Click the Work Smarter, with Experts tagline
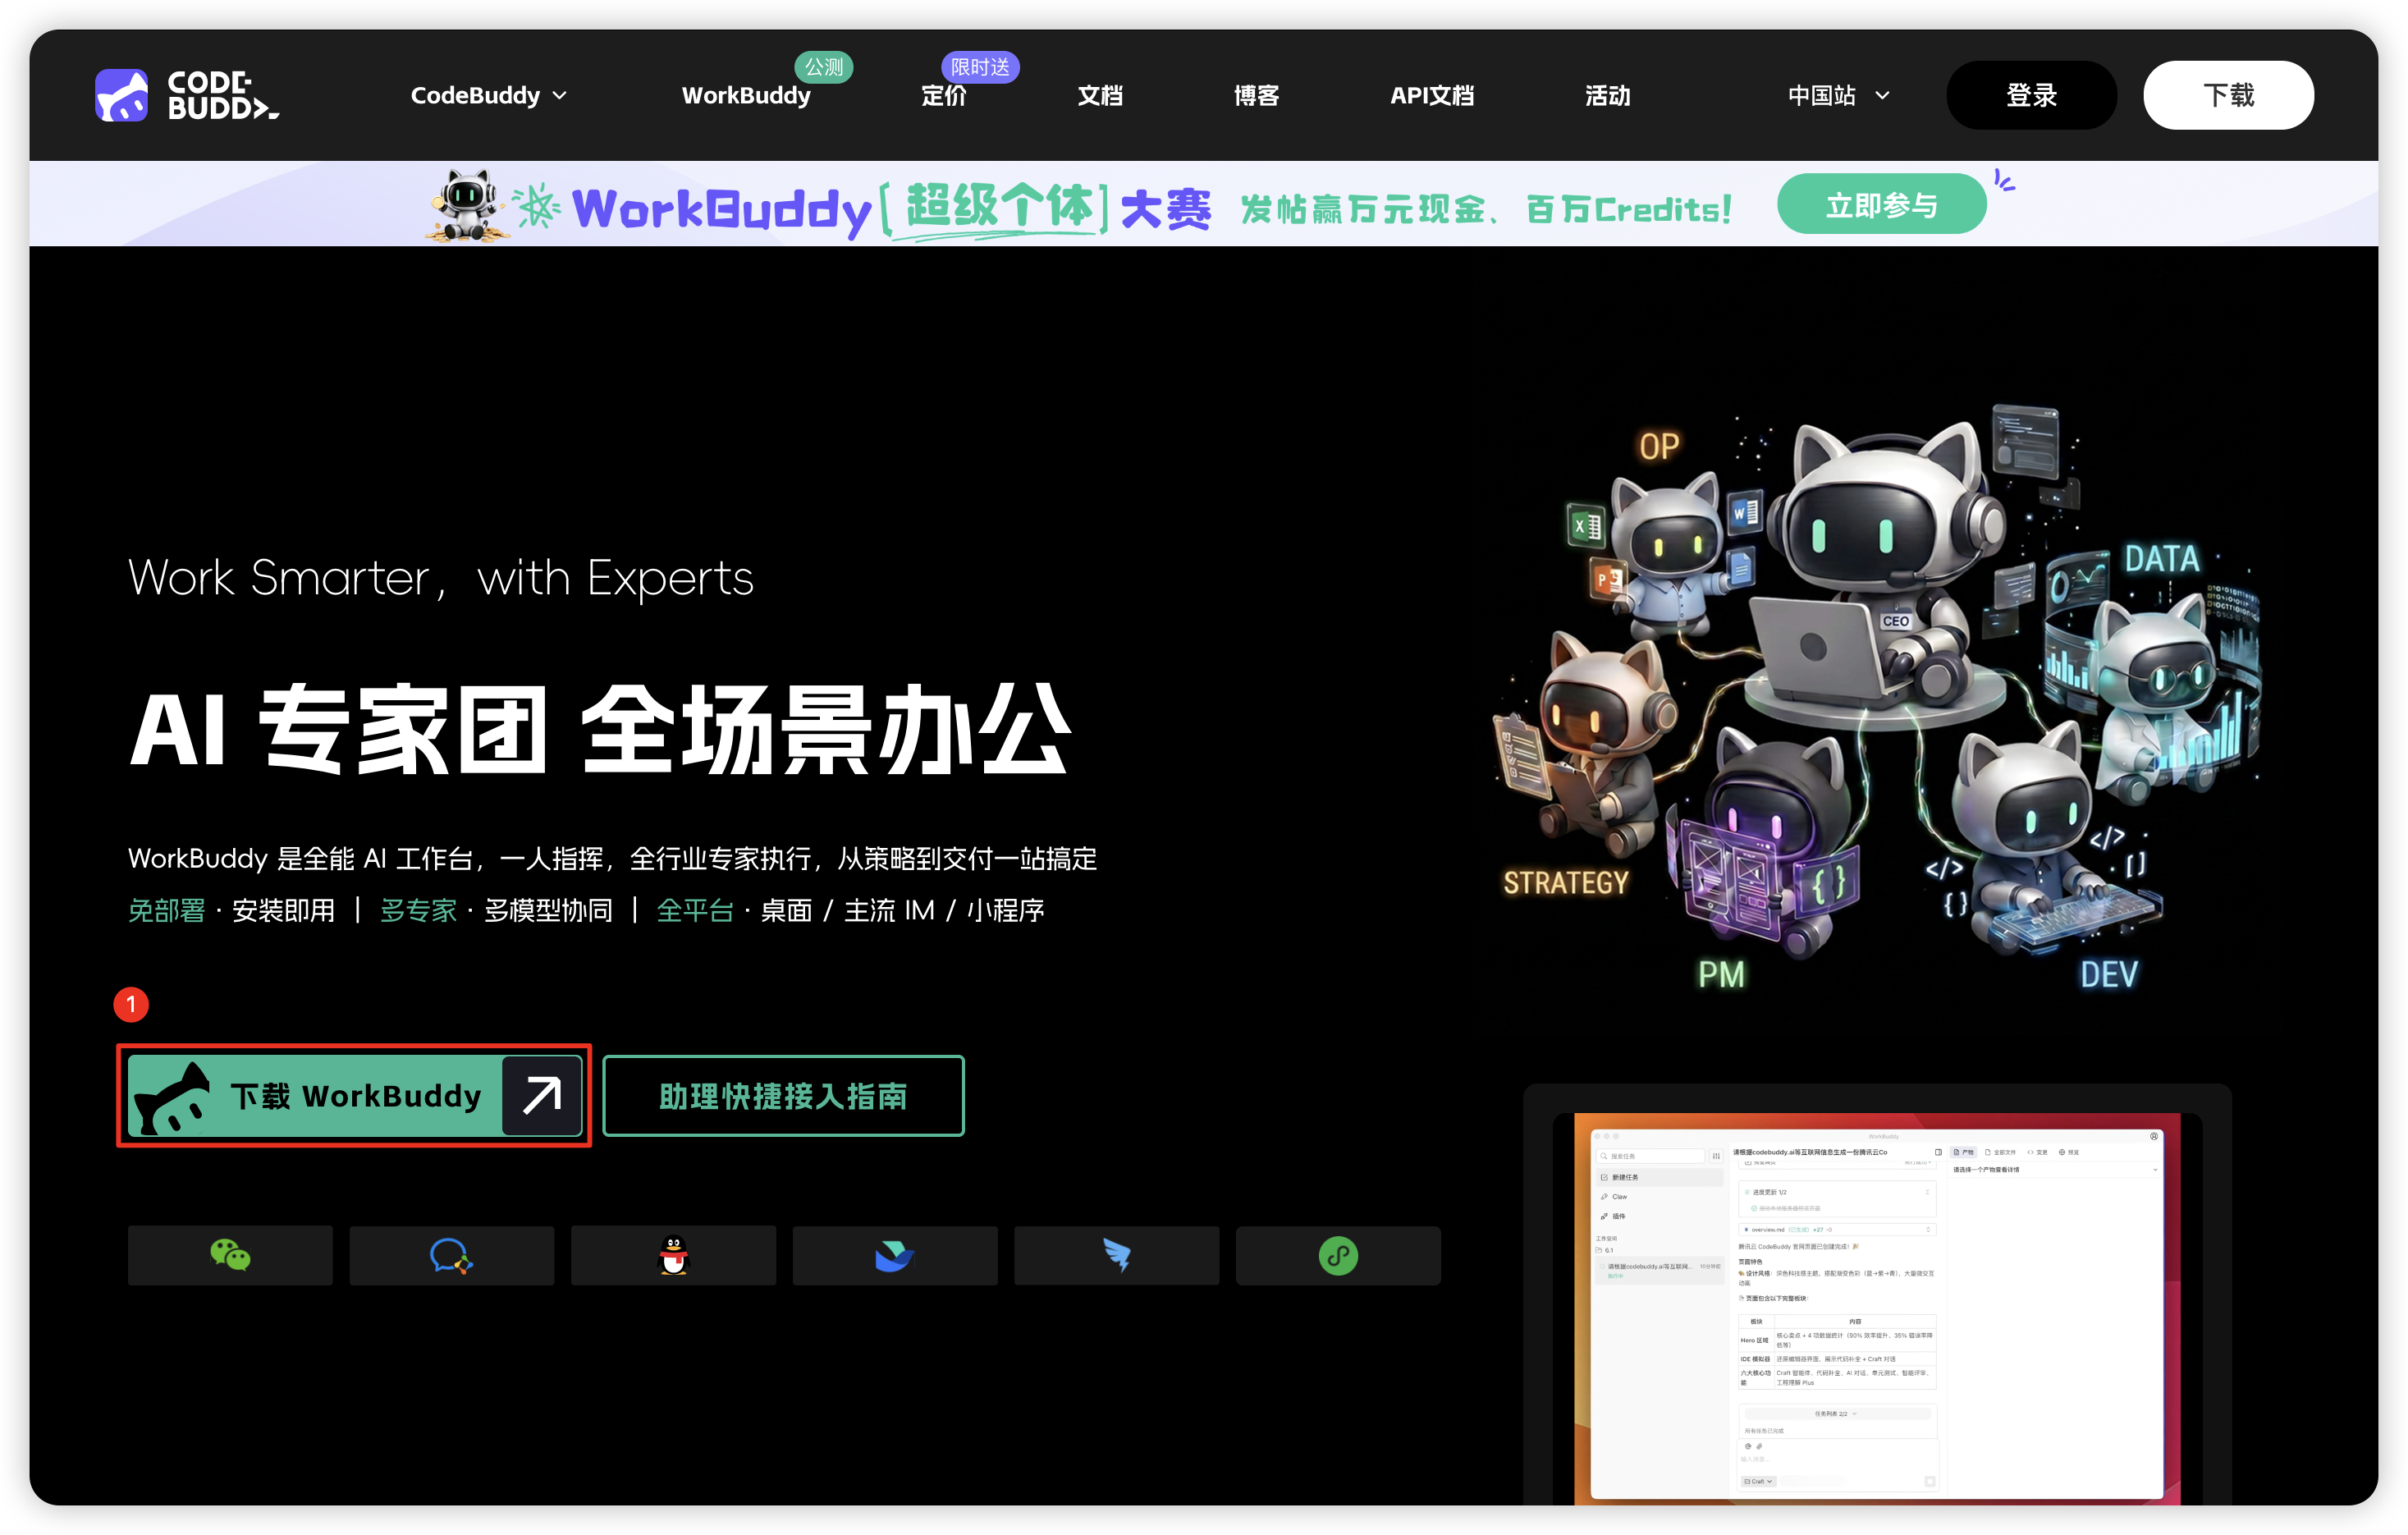This screenshot has width=2408, height=1535. tap(441, 577)
